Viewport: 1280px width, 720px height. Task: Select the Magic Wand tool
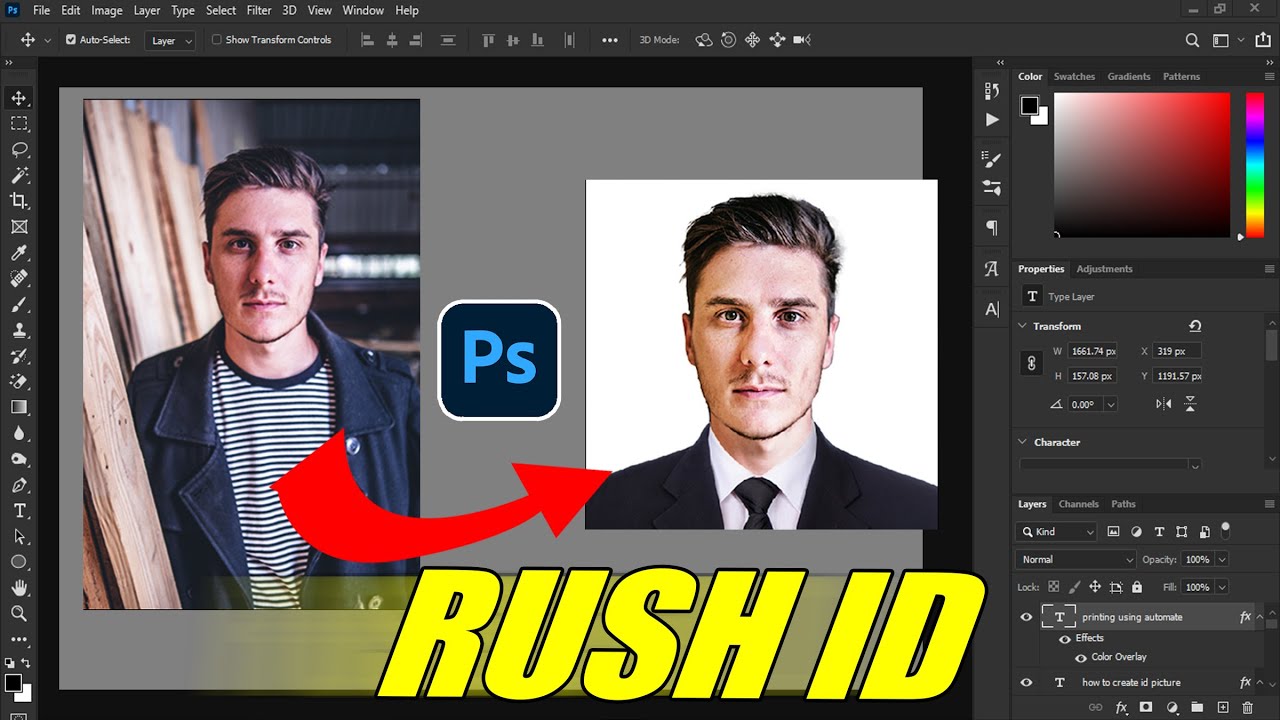click(x=19, y=175)
